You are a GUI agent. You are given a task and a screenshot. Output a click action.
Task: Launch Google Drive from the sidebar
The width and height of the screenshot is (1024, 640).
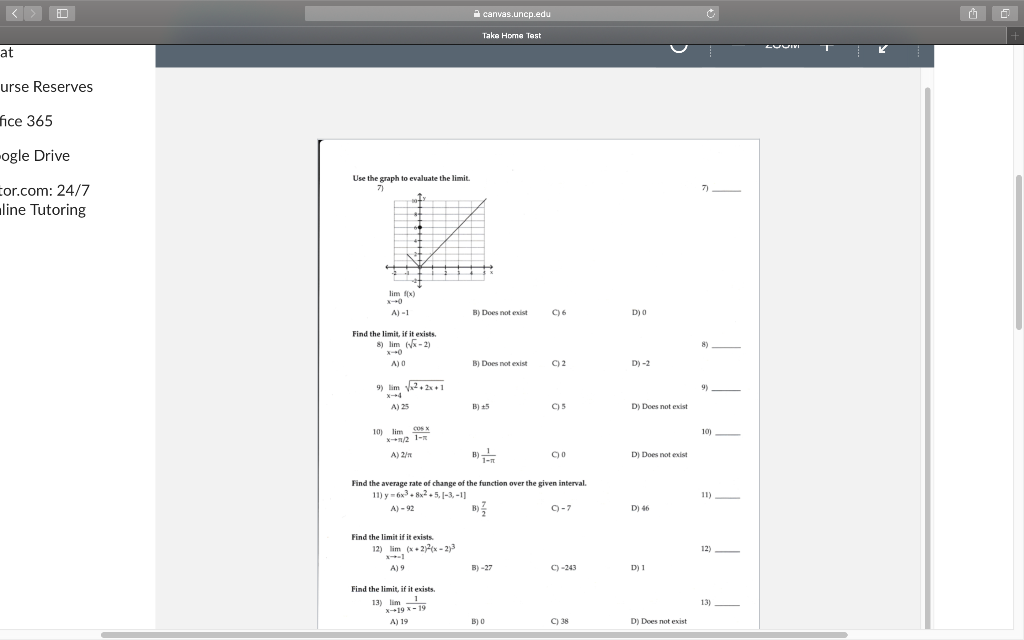coord(34,156)
